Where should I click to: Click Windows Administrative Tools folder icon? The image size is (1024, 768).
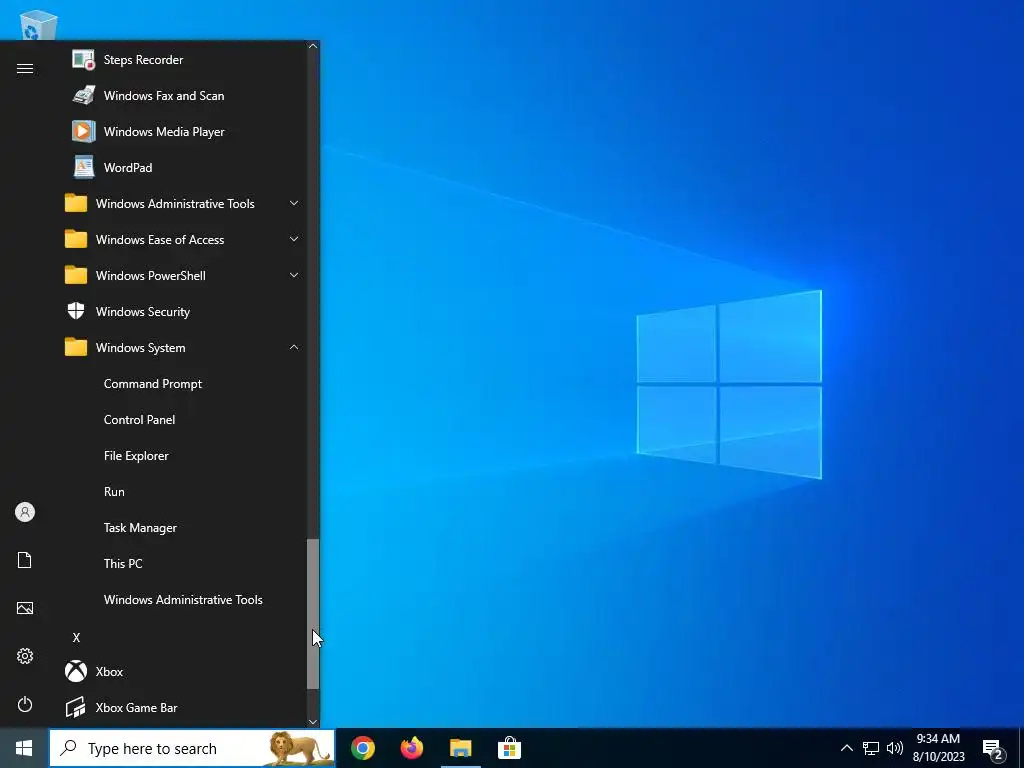tap(76, 203)
